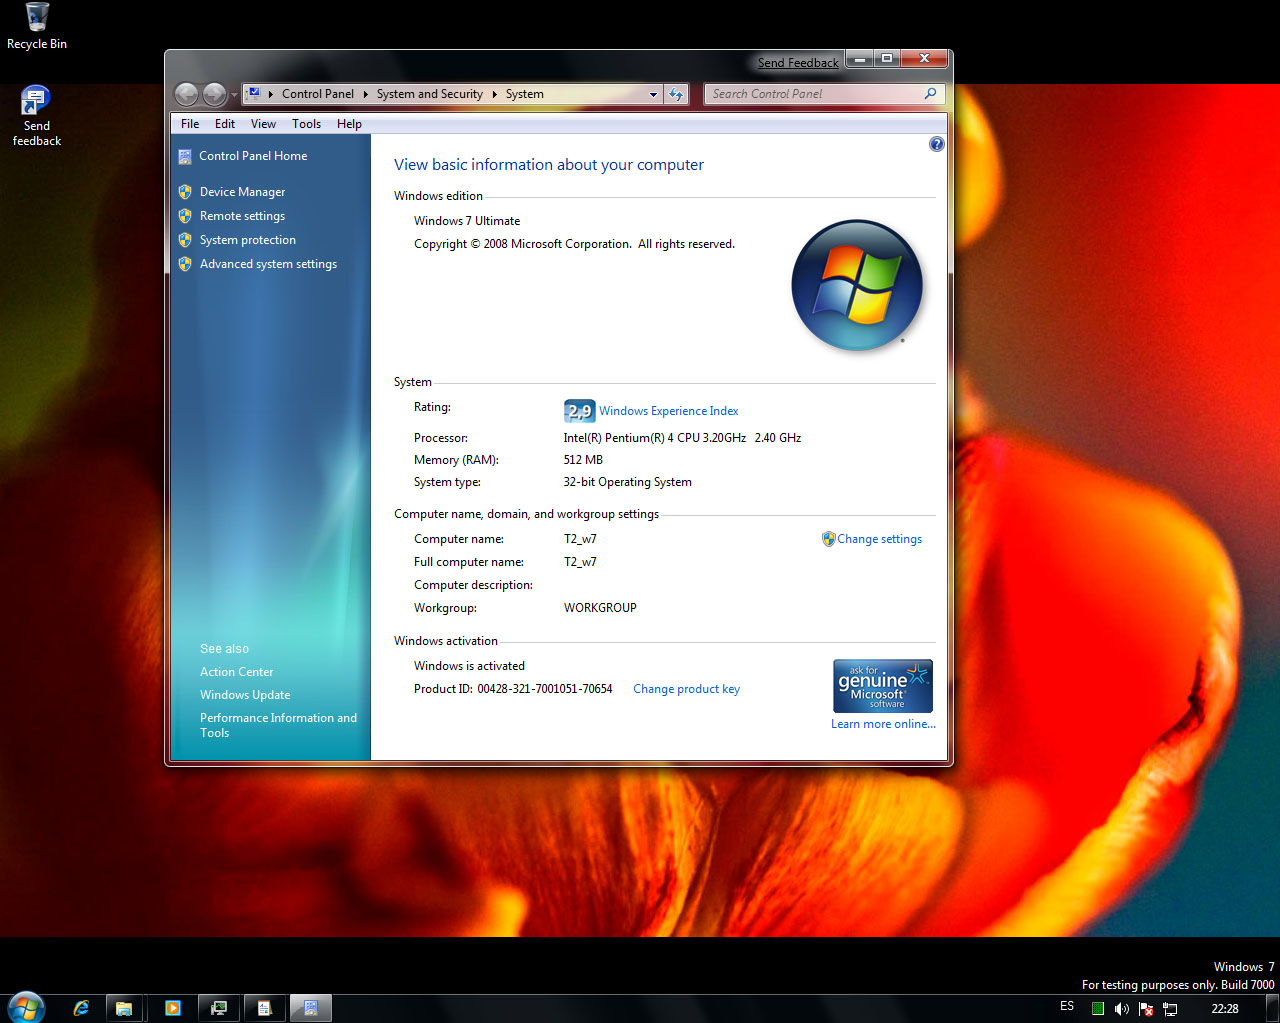Open the Tools menu
This screenshot has height=1023, width=1280.
(x=306, y=124)
